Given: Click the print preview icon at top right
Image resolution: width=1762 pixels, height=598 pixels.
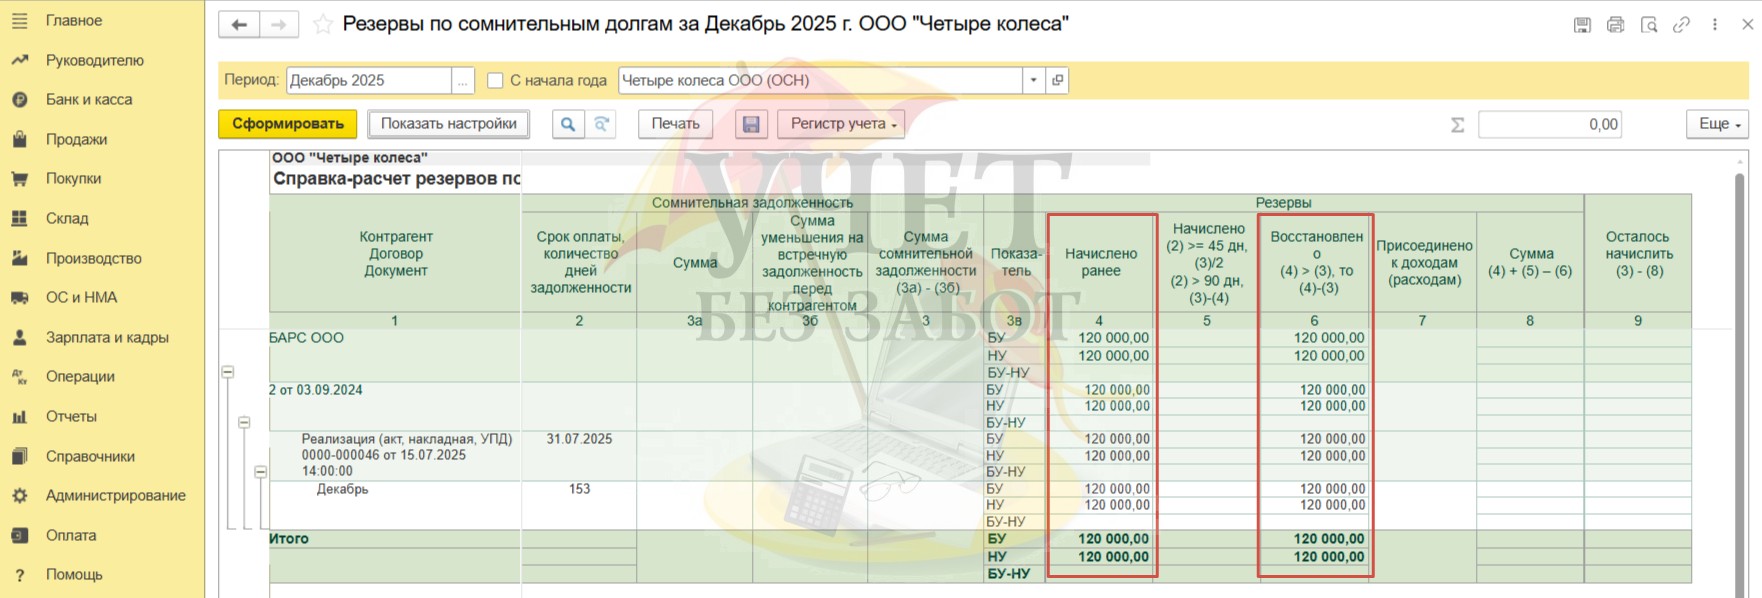Looking at the screenshot, I should click(x=1648, y=25).
